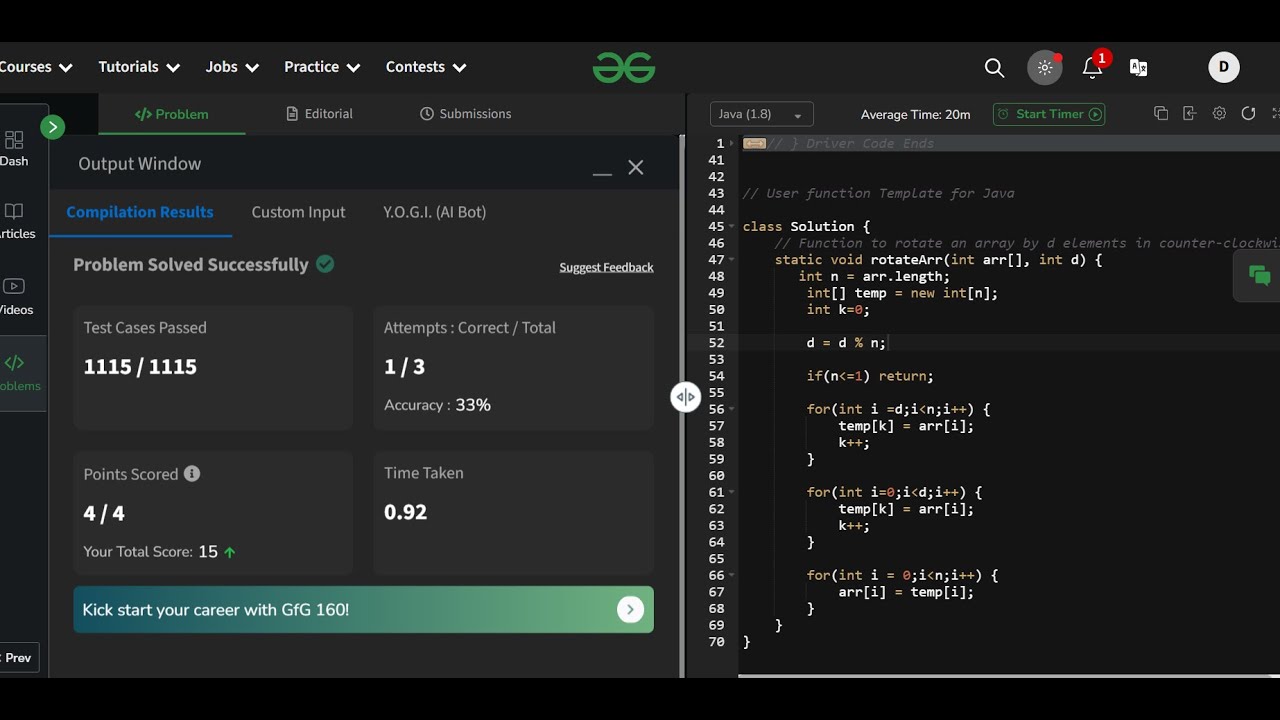1280x720 pixels.
Task: Click the left panel vertical scrollbar
Action: click(x=682, y=406)
